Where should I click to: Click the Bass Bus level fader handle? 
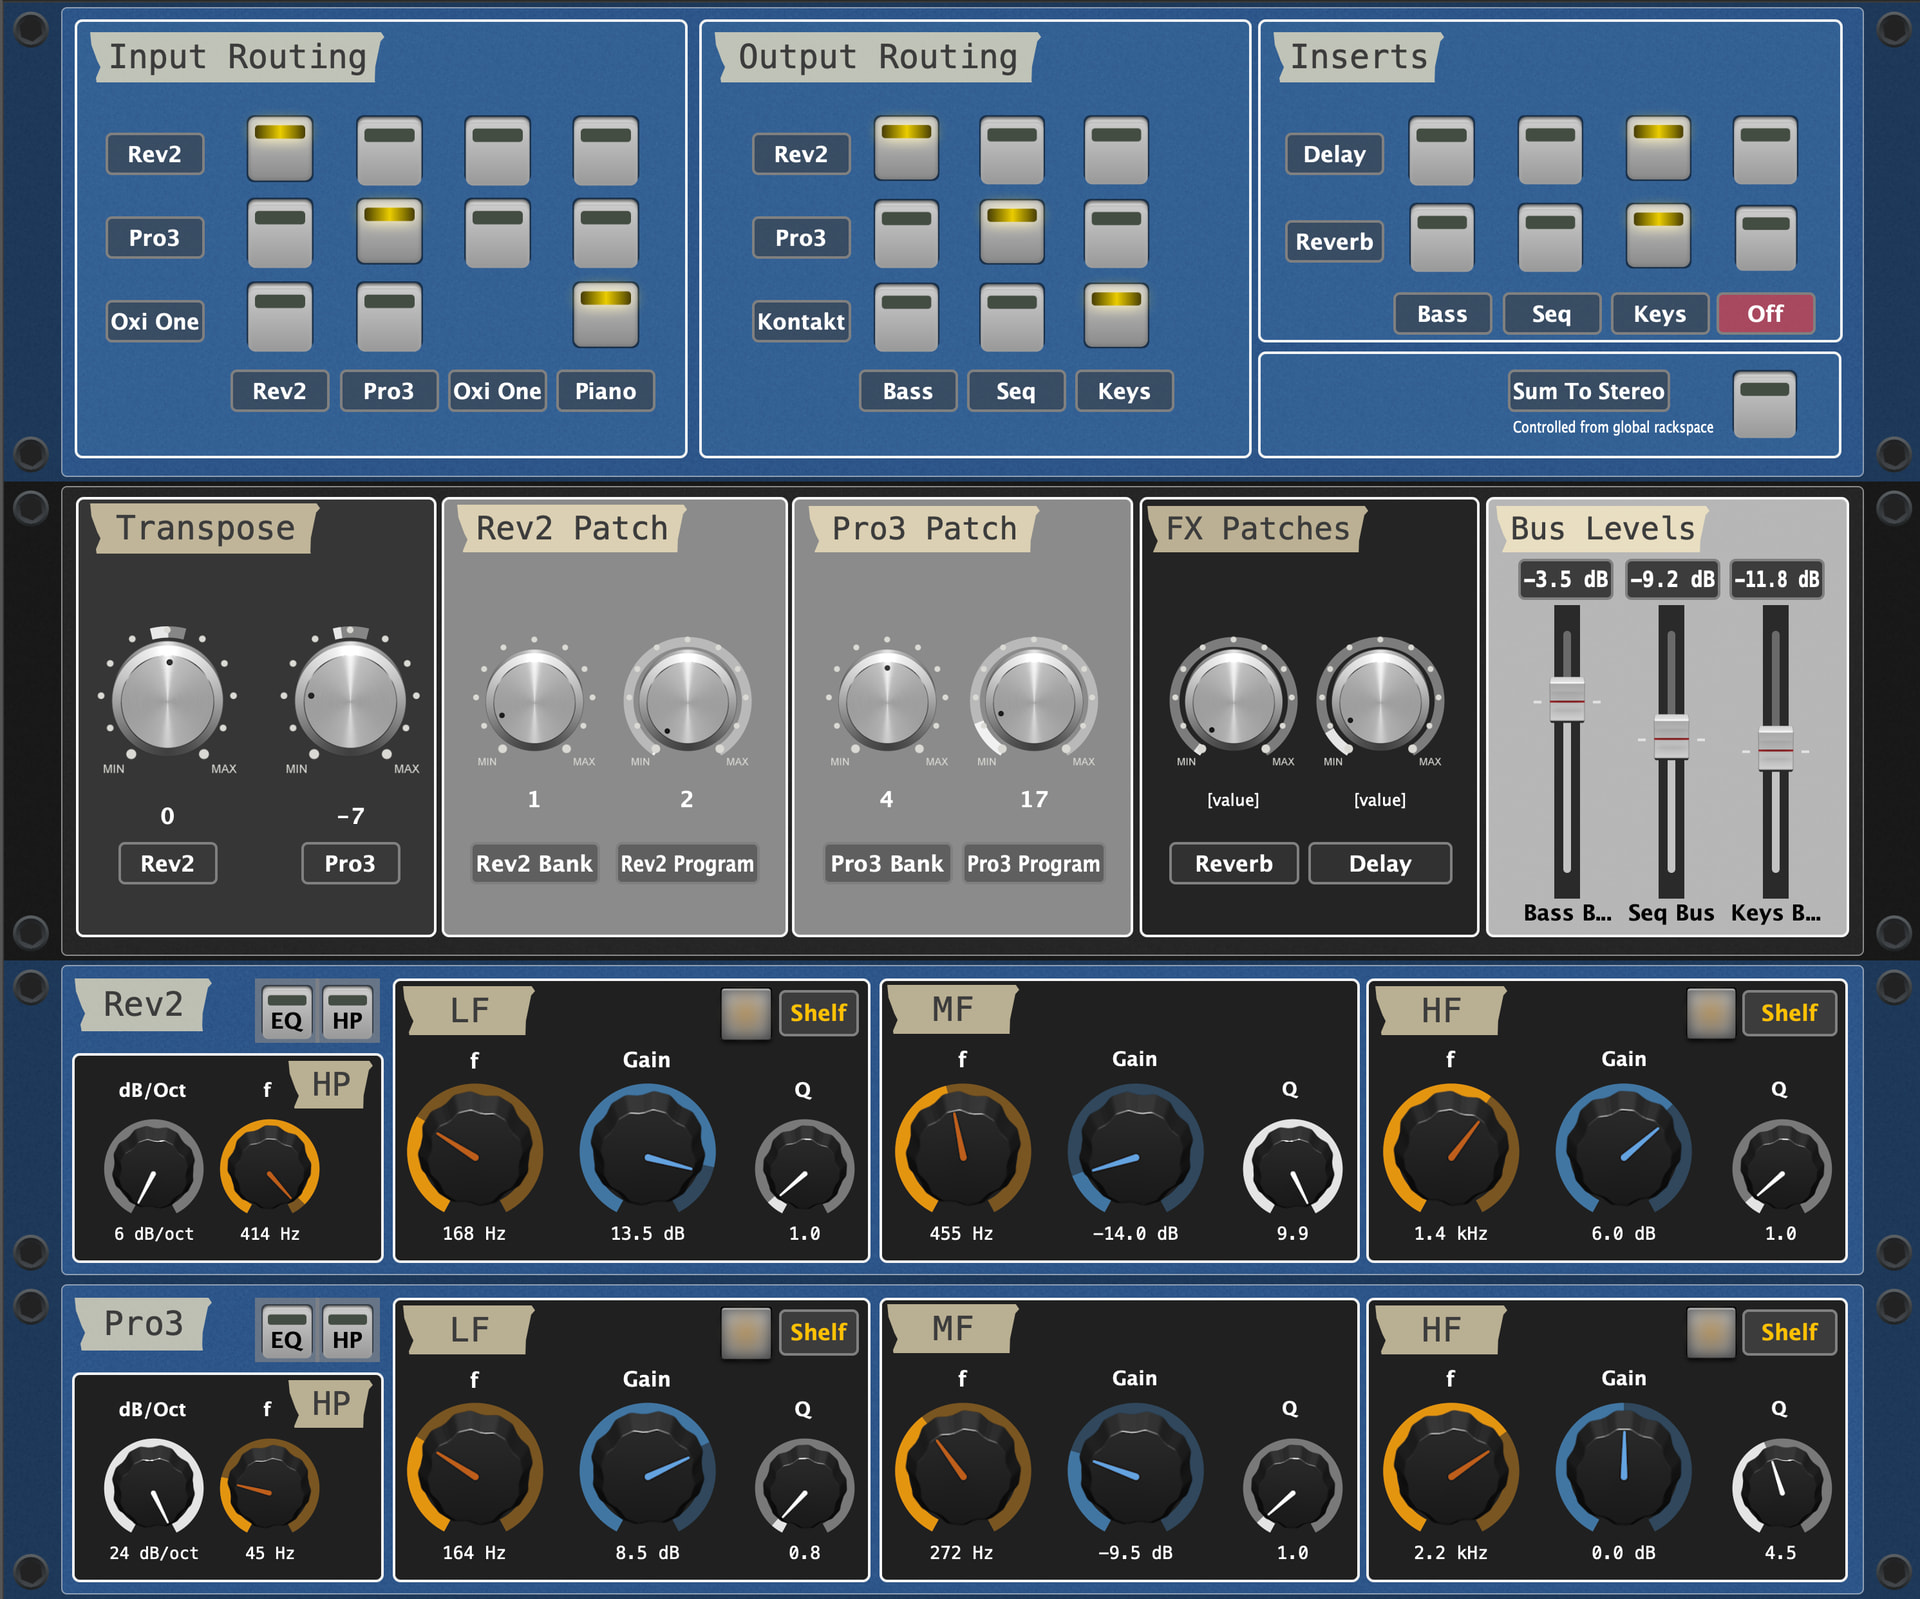(x=1566, y=699)
